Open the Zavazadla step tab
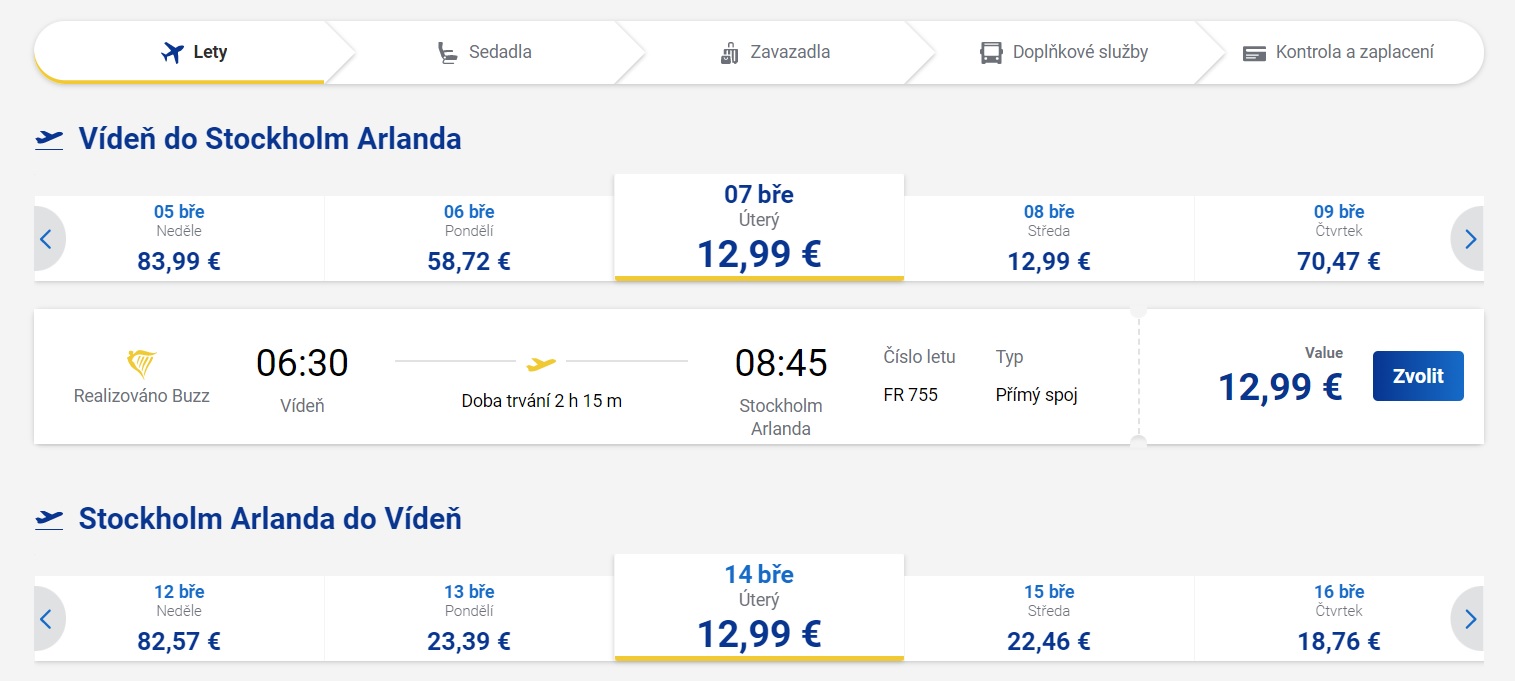Viewport: 1515px width, 681px height. pyautogui.click(x=775, y=52)
